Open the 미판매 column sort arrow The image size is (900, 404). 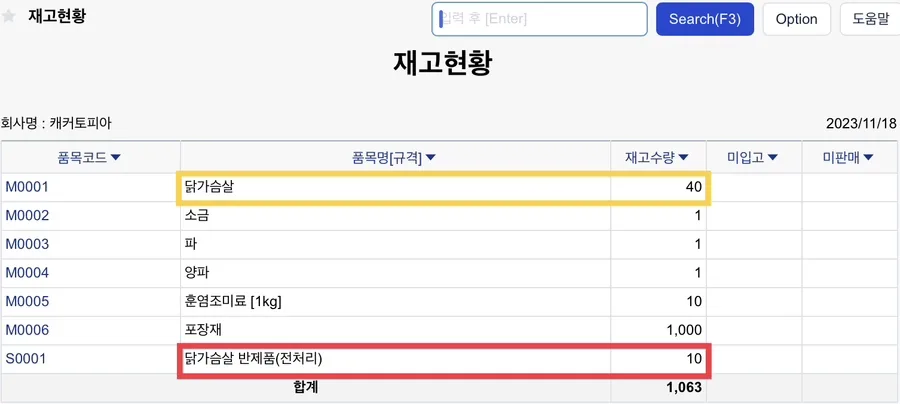(868, 157)
